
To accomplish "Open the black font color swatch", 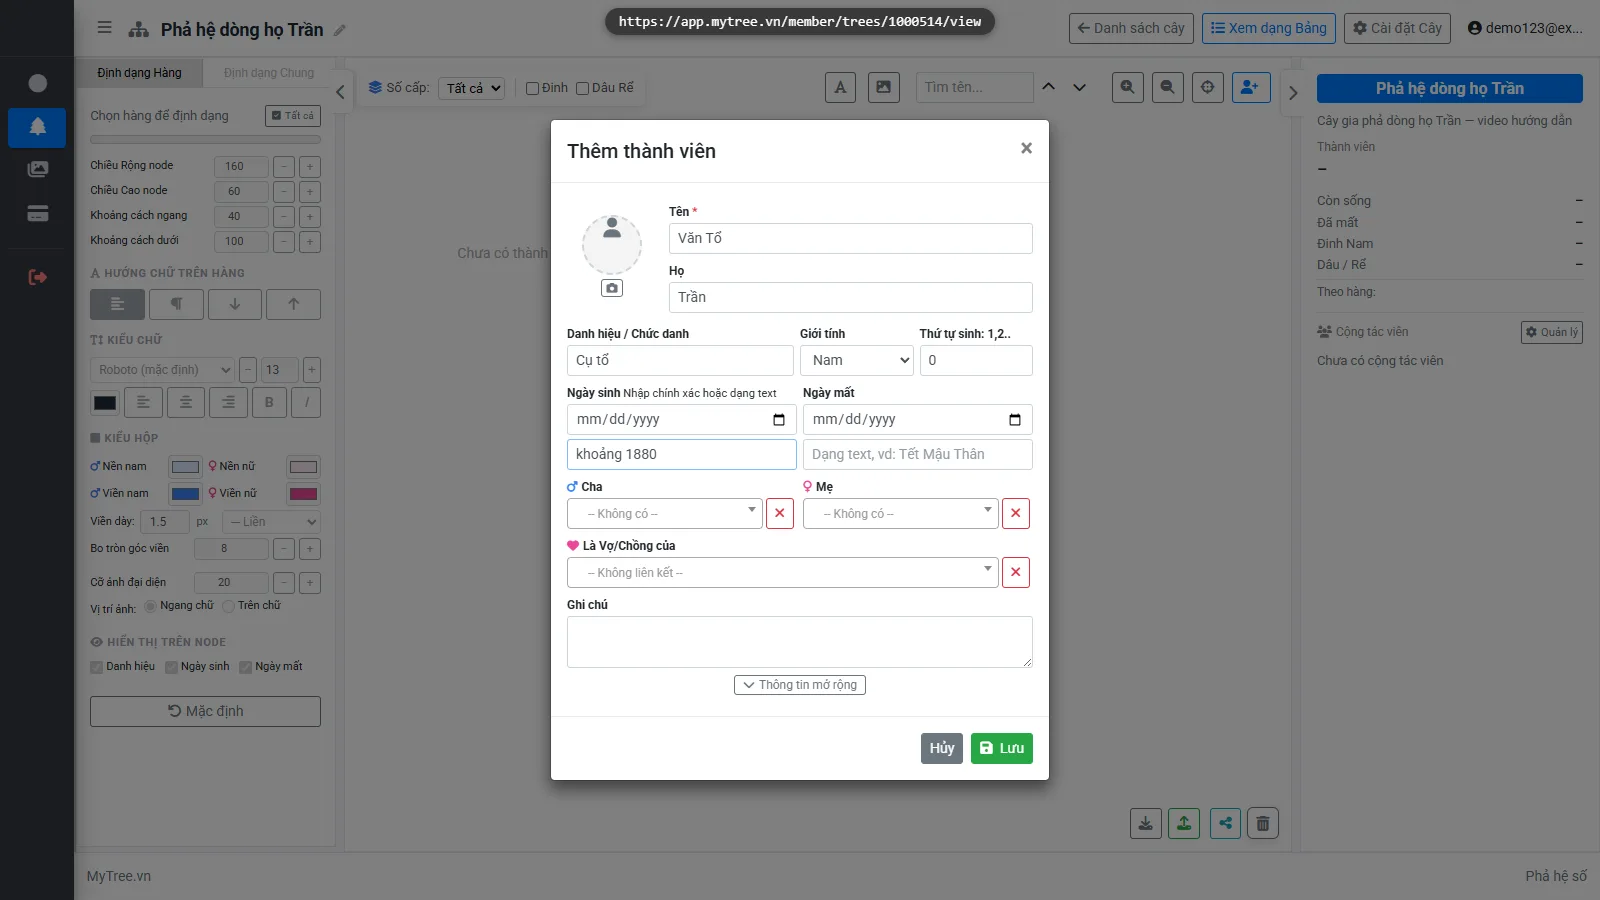I will (105, 403).
